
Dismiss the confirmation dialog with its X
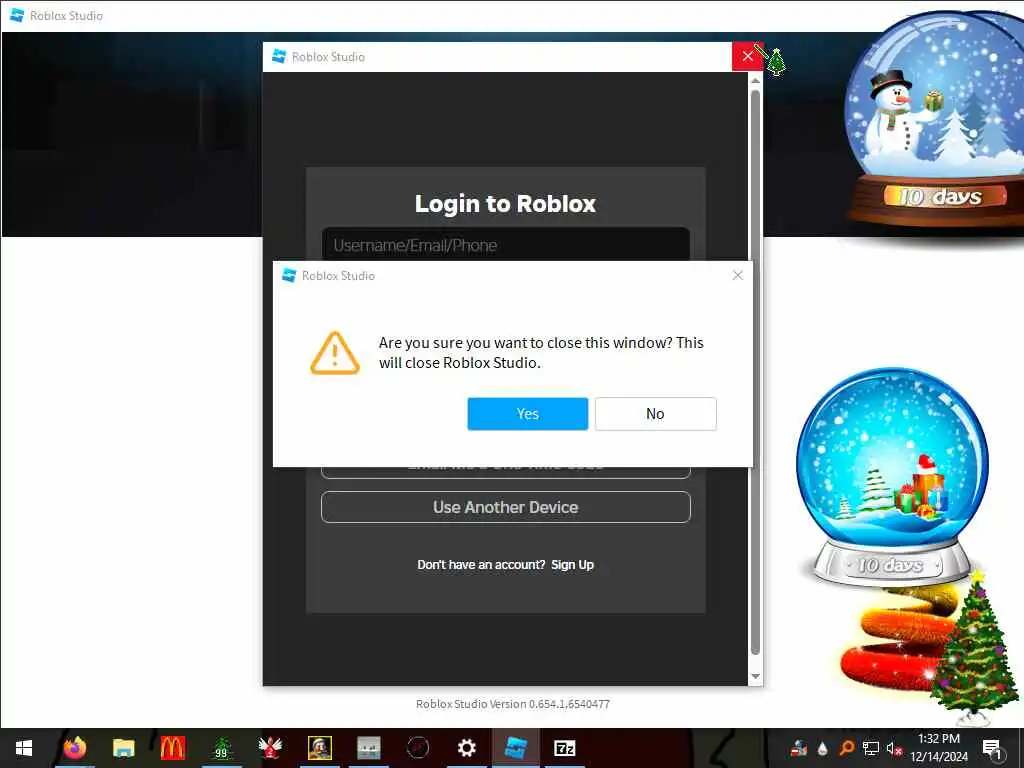click(737, 276)
